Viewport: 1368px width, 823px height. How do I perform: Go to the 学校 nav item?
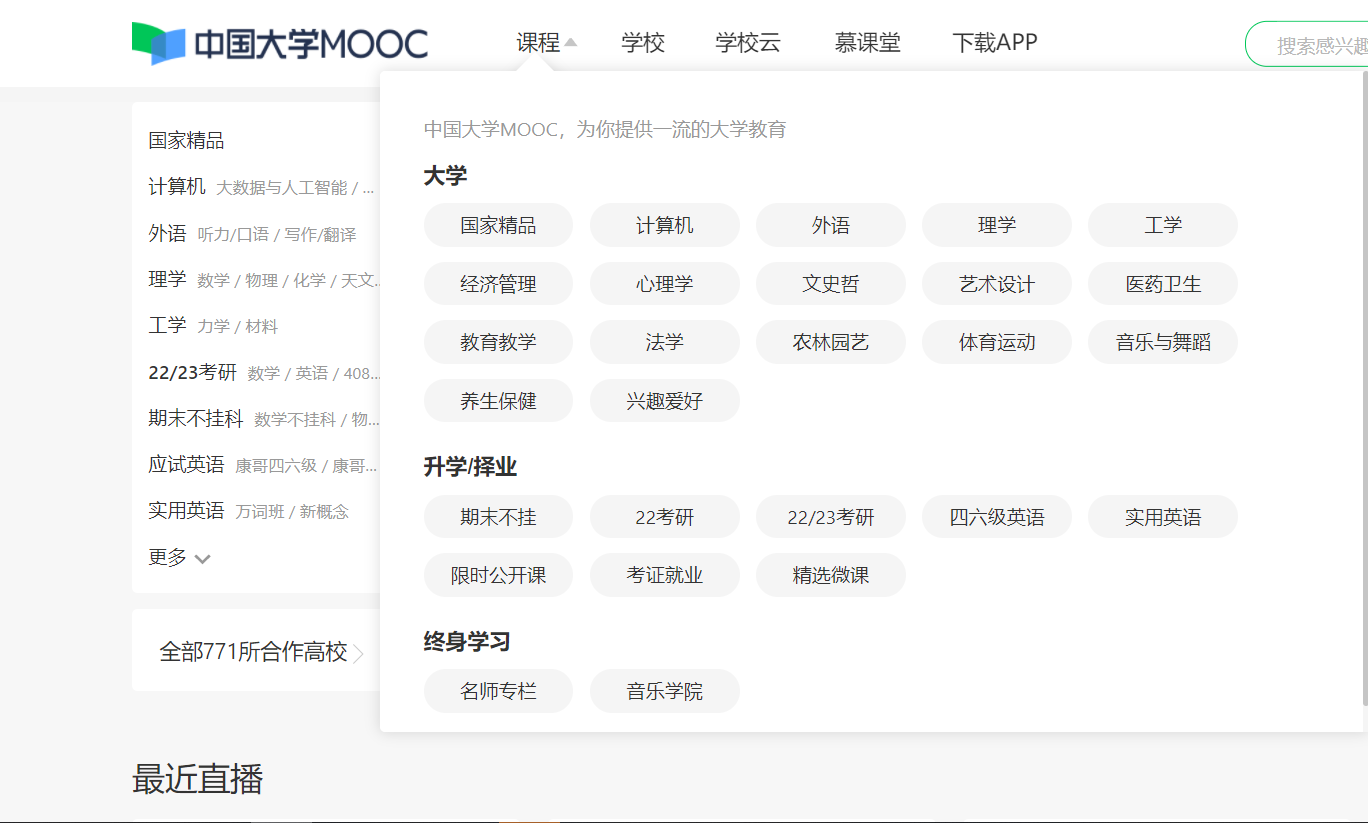point(643,43)
